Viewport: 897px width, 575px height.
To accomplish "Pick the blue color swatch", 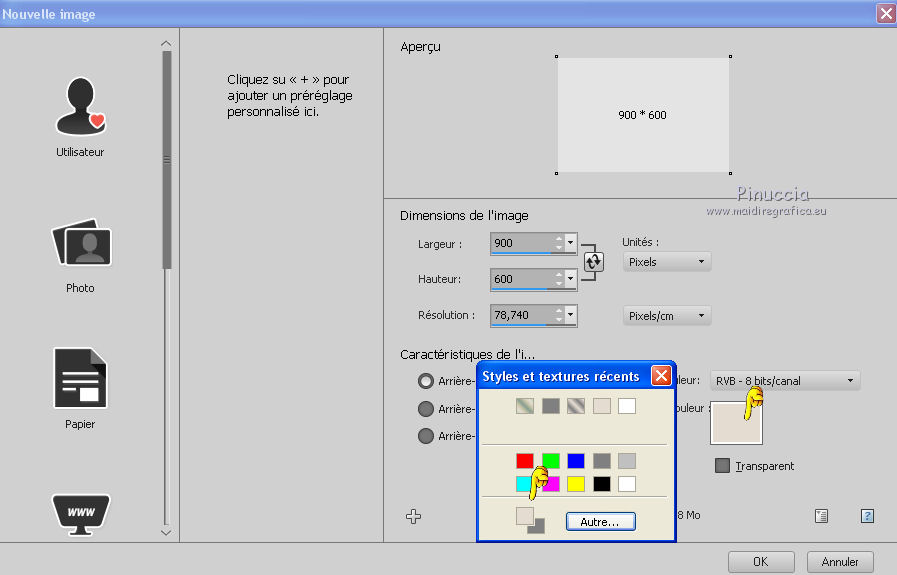I will tap(576, 461).
